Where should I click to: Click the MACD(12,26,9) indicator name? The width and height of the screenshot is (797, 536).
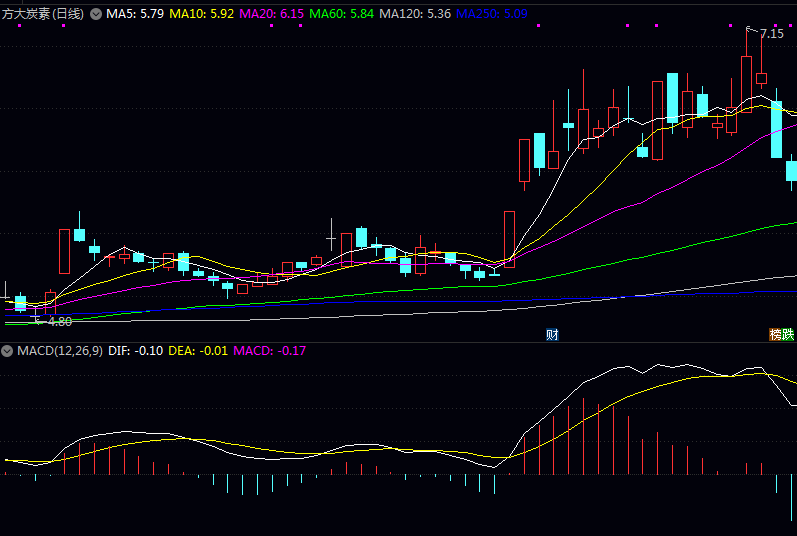pos(60,351)
